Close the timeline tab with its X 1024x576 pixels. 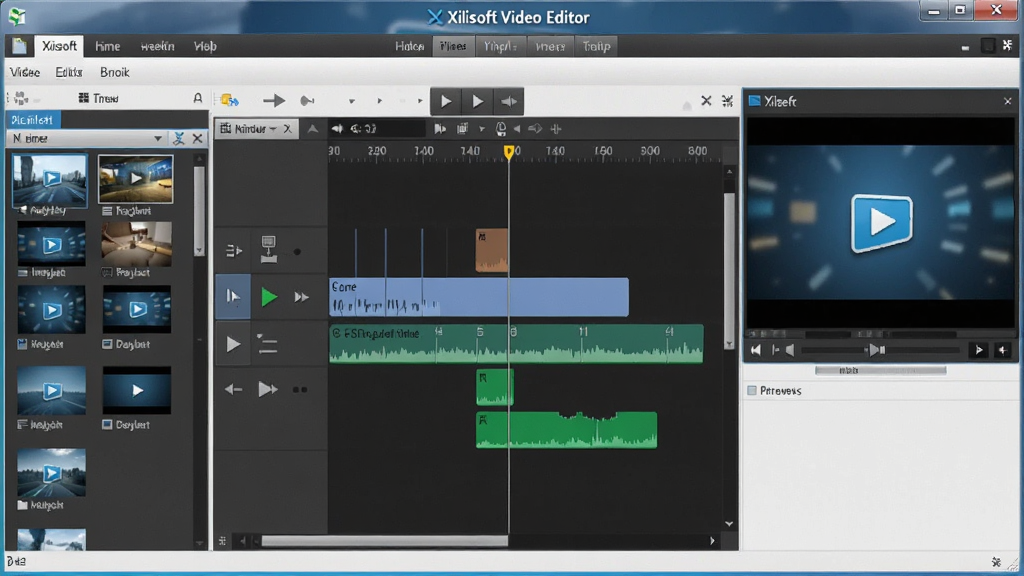tap(287, 129)
